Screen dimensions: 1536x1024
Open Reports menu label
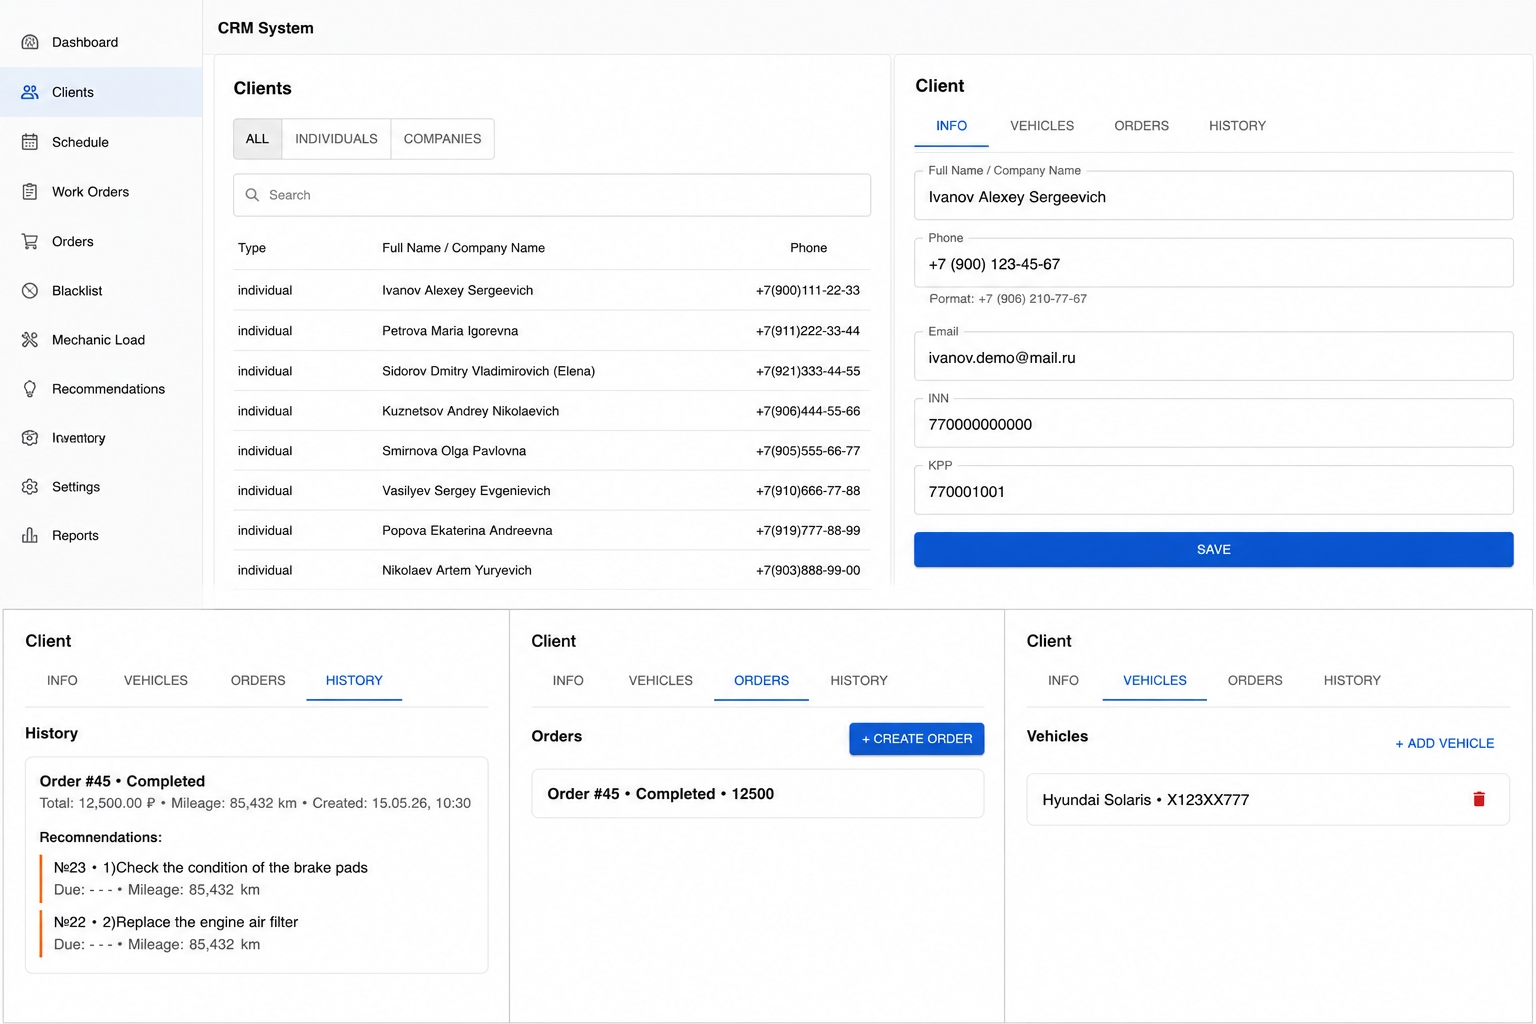click(75, 536)
